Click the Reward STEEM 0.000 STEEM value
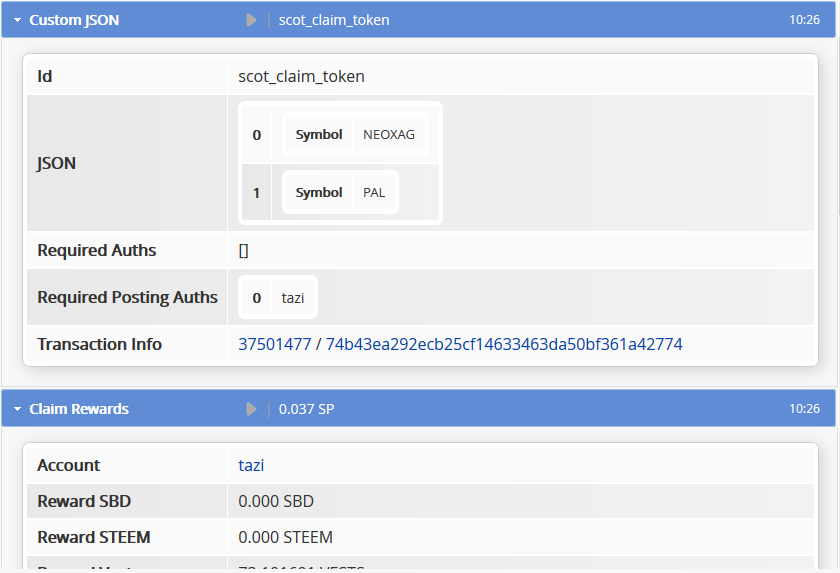Image resolution: width=840 pixels, height=573 pixels. (285, 537)
